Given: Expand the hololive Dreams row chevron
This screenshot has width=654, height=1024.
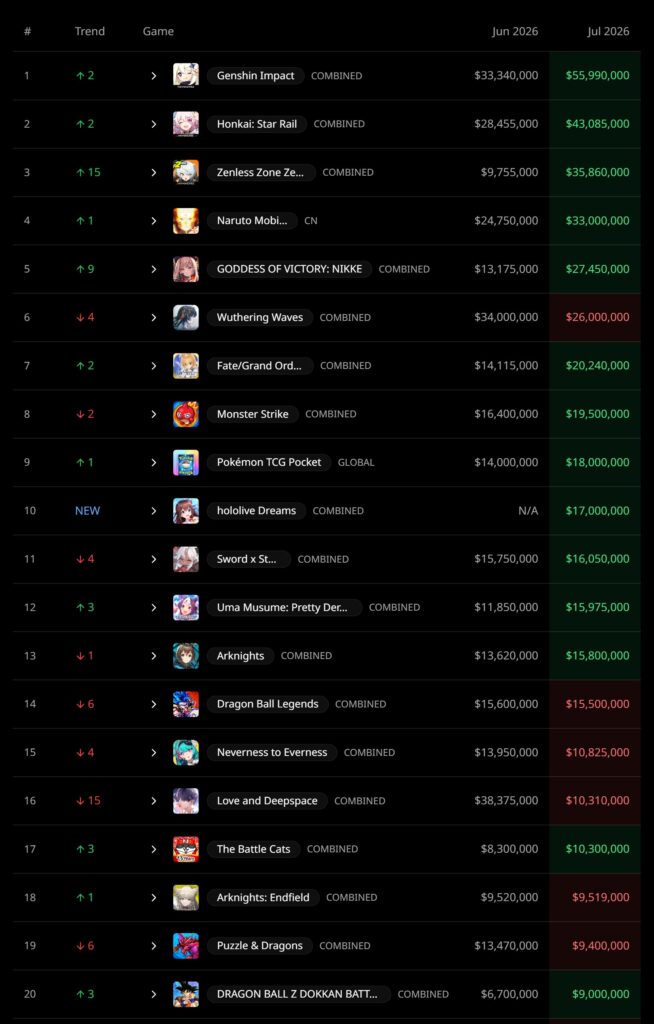Looking at the screenshot, I should tap(154, 511).
